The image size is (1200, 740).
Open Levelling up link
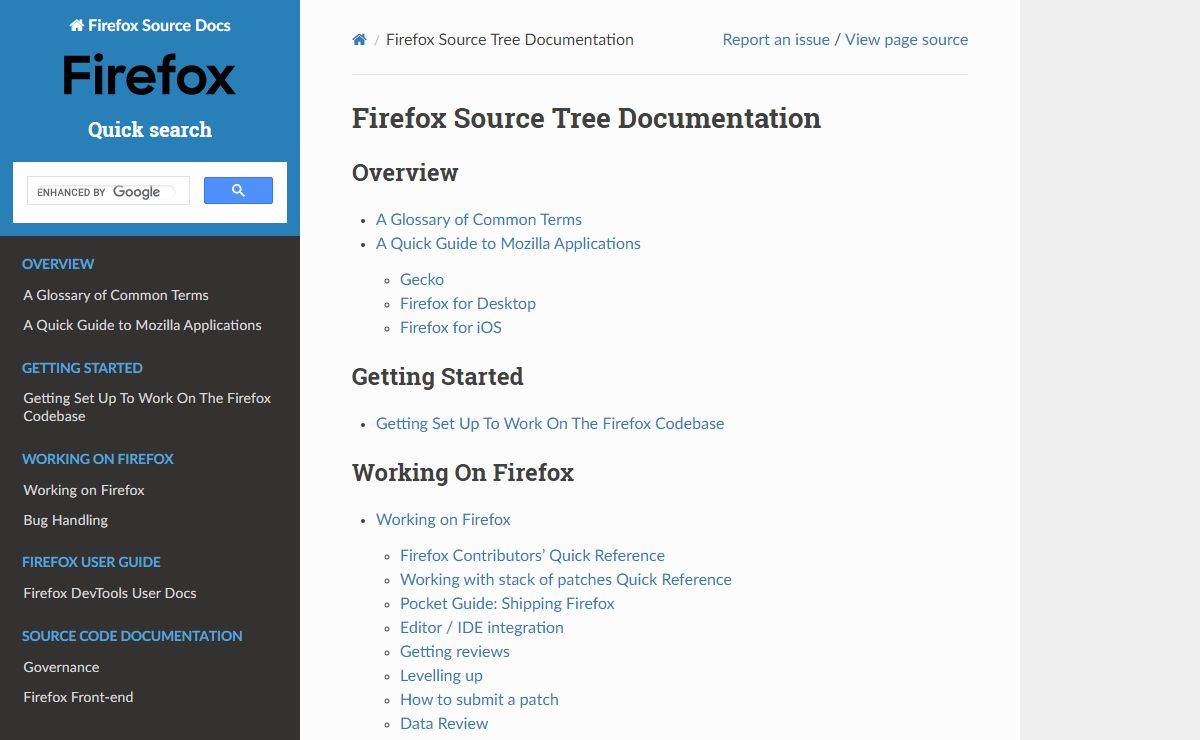click(x=441, y=675)
